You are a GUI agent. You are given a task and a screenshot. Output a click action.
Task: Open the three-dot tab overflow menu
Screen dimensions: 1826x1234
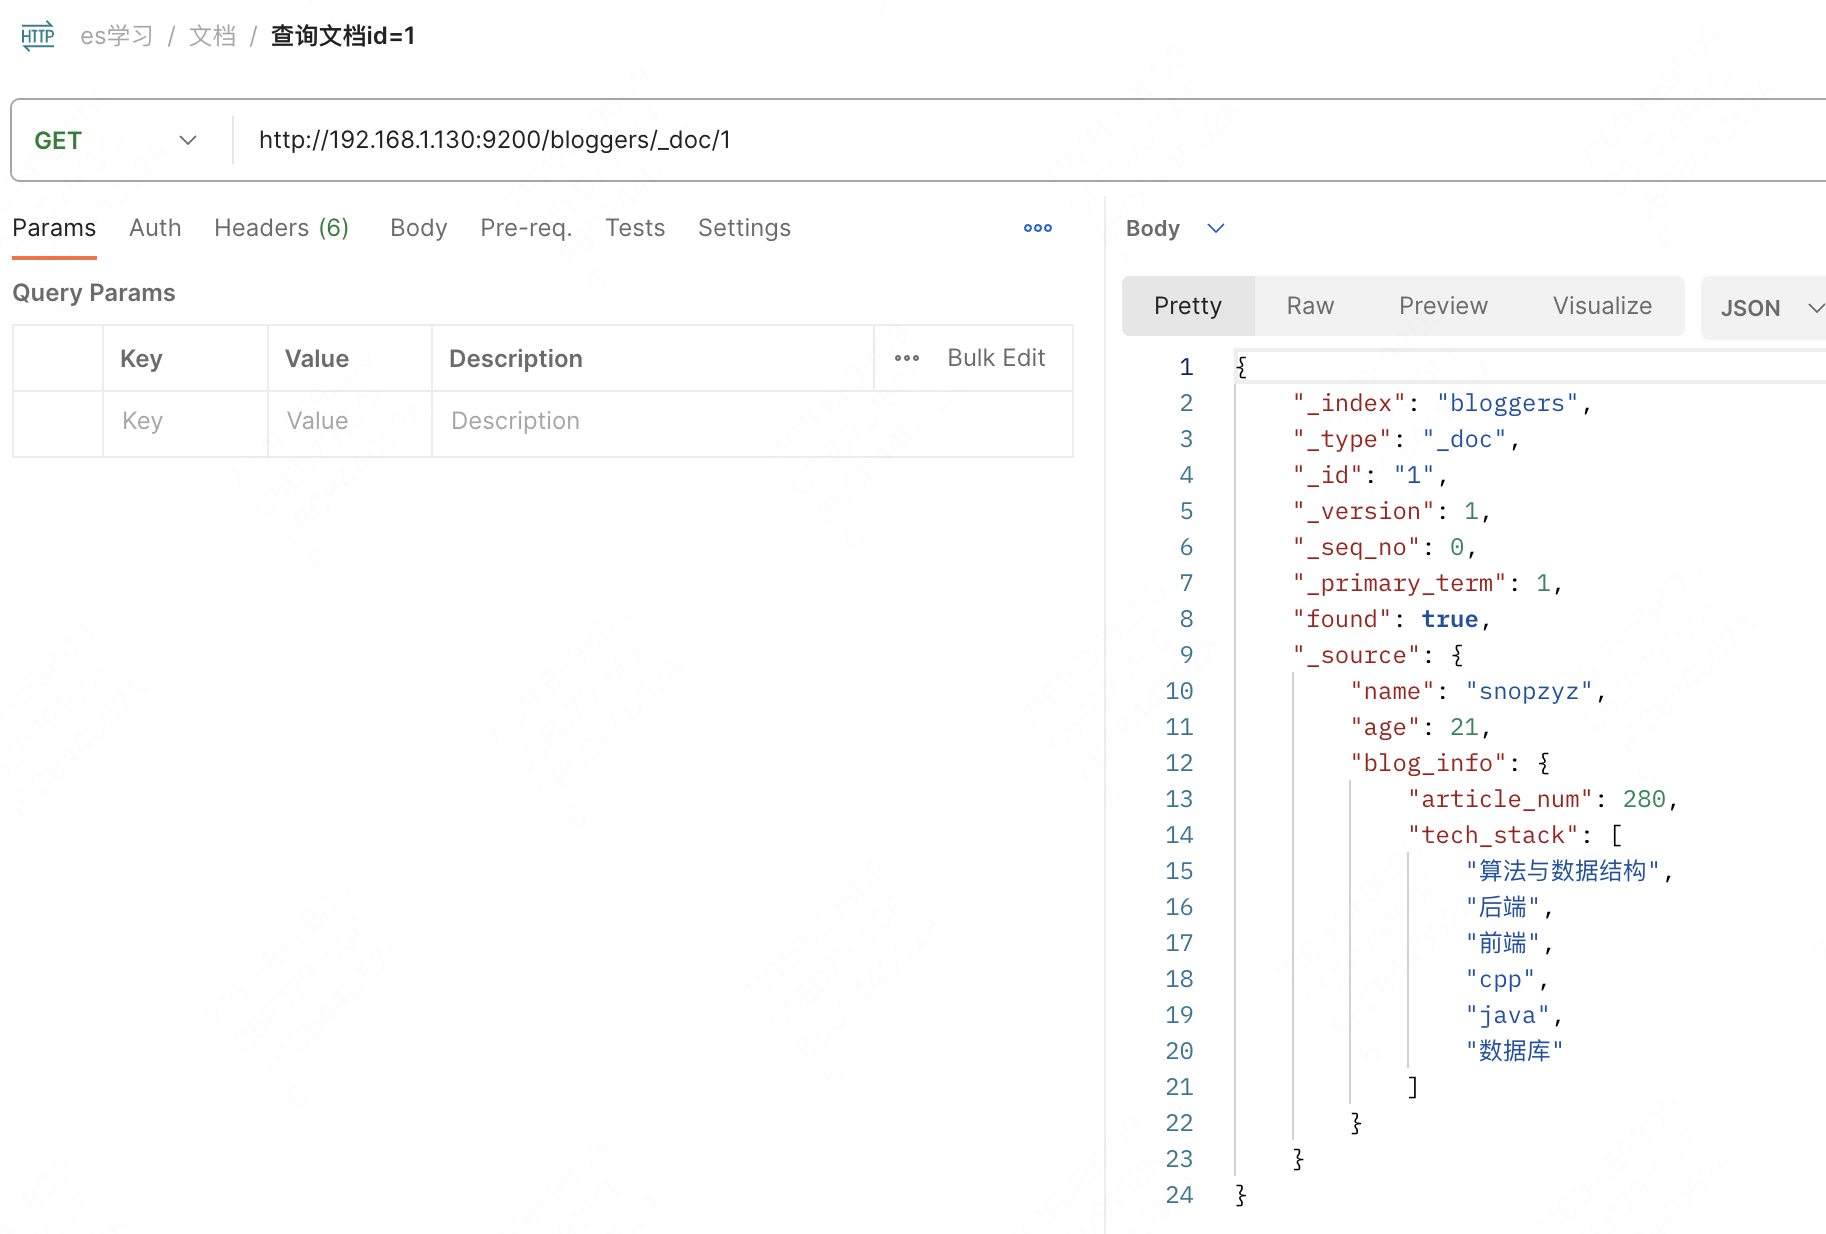(x=1038, y=228)
